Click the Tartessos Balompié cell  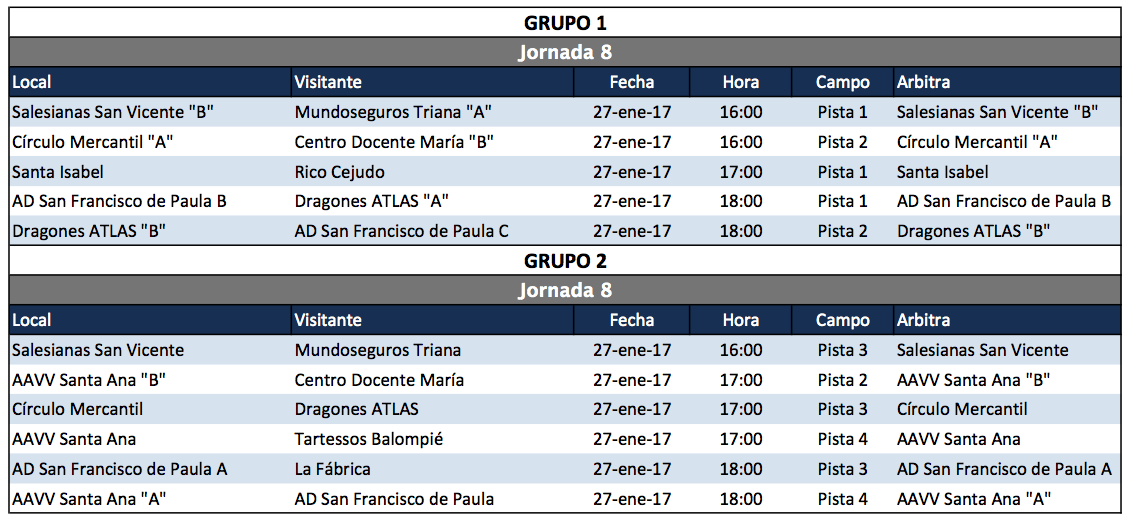click(369, 439)
